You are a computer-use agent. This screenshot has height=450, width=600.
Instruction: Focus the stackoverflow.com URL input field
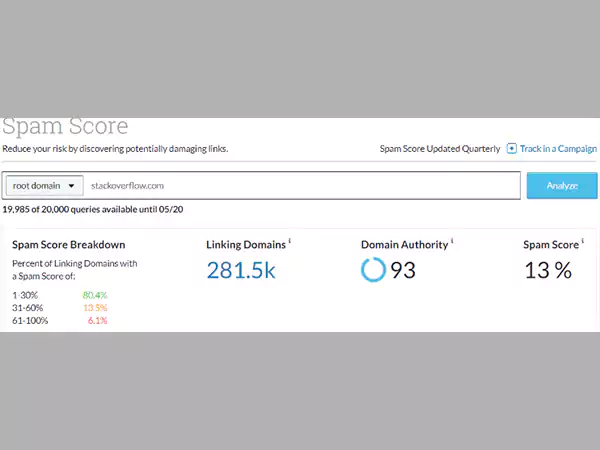300,186
